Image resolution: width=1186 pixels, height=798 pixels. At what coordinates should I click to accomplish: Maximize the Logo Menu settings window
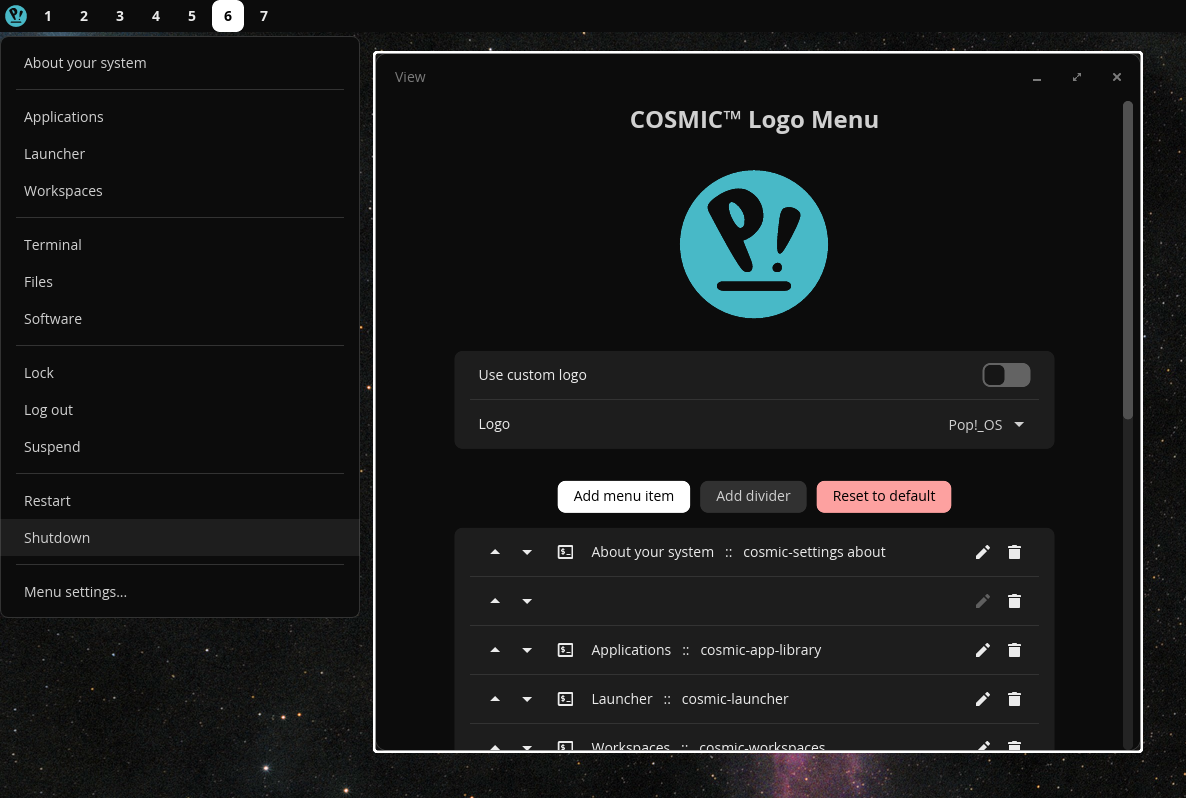pyautogui.click(x=1076, y=77)
